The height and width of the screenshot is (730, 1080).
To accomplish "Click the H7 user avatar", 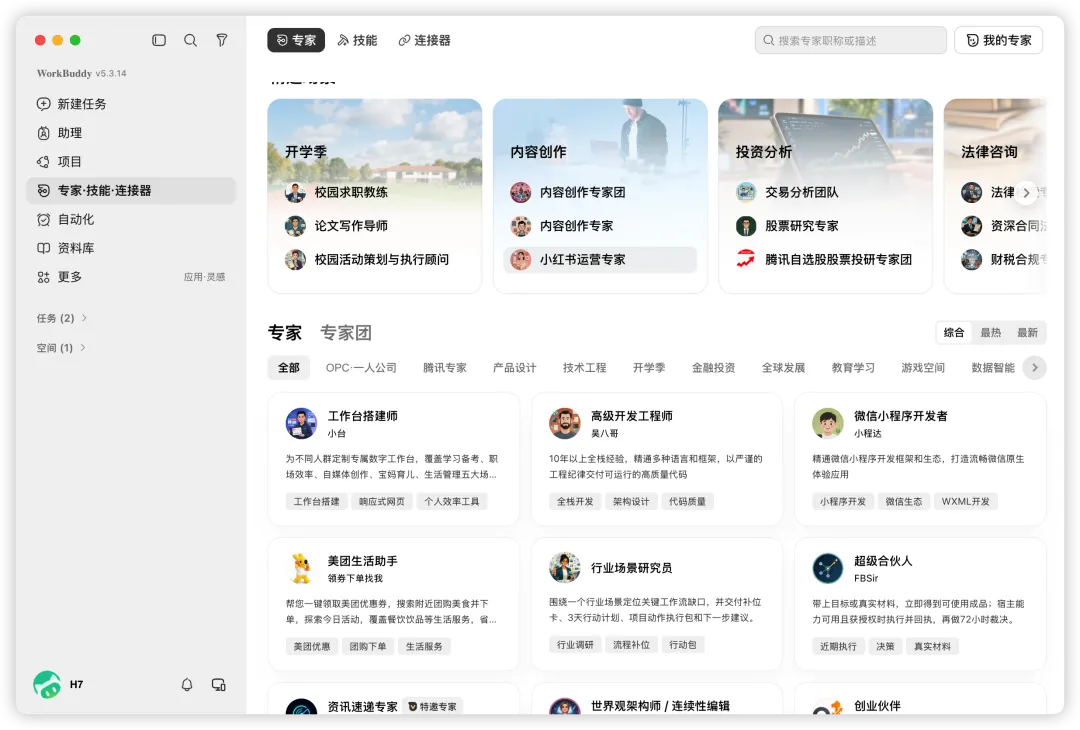I will click(47, 685).
